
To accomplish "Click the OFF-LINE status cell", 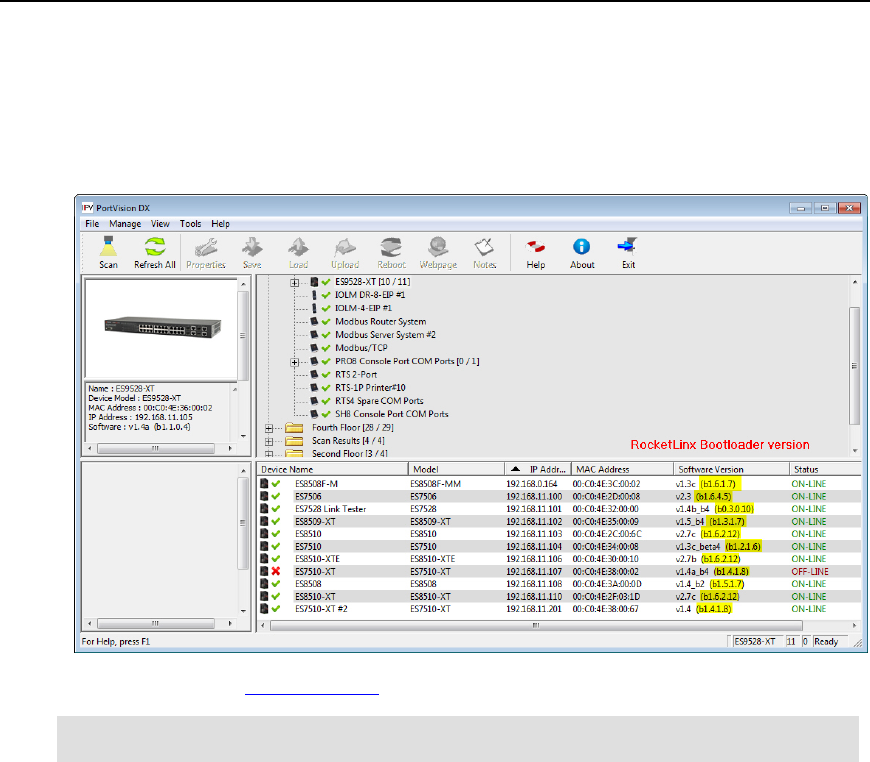I will click(810, 571).
